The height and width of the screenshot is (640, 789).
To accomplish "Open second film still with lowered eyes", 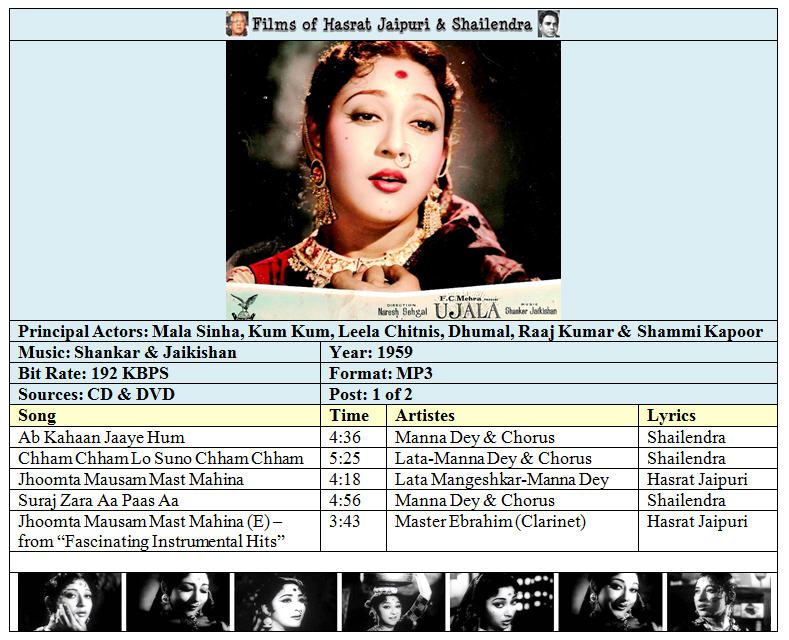I will pos(178,602).
